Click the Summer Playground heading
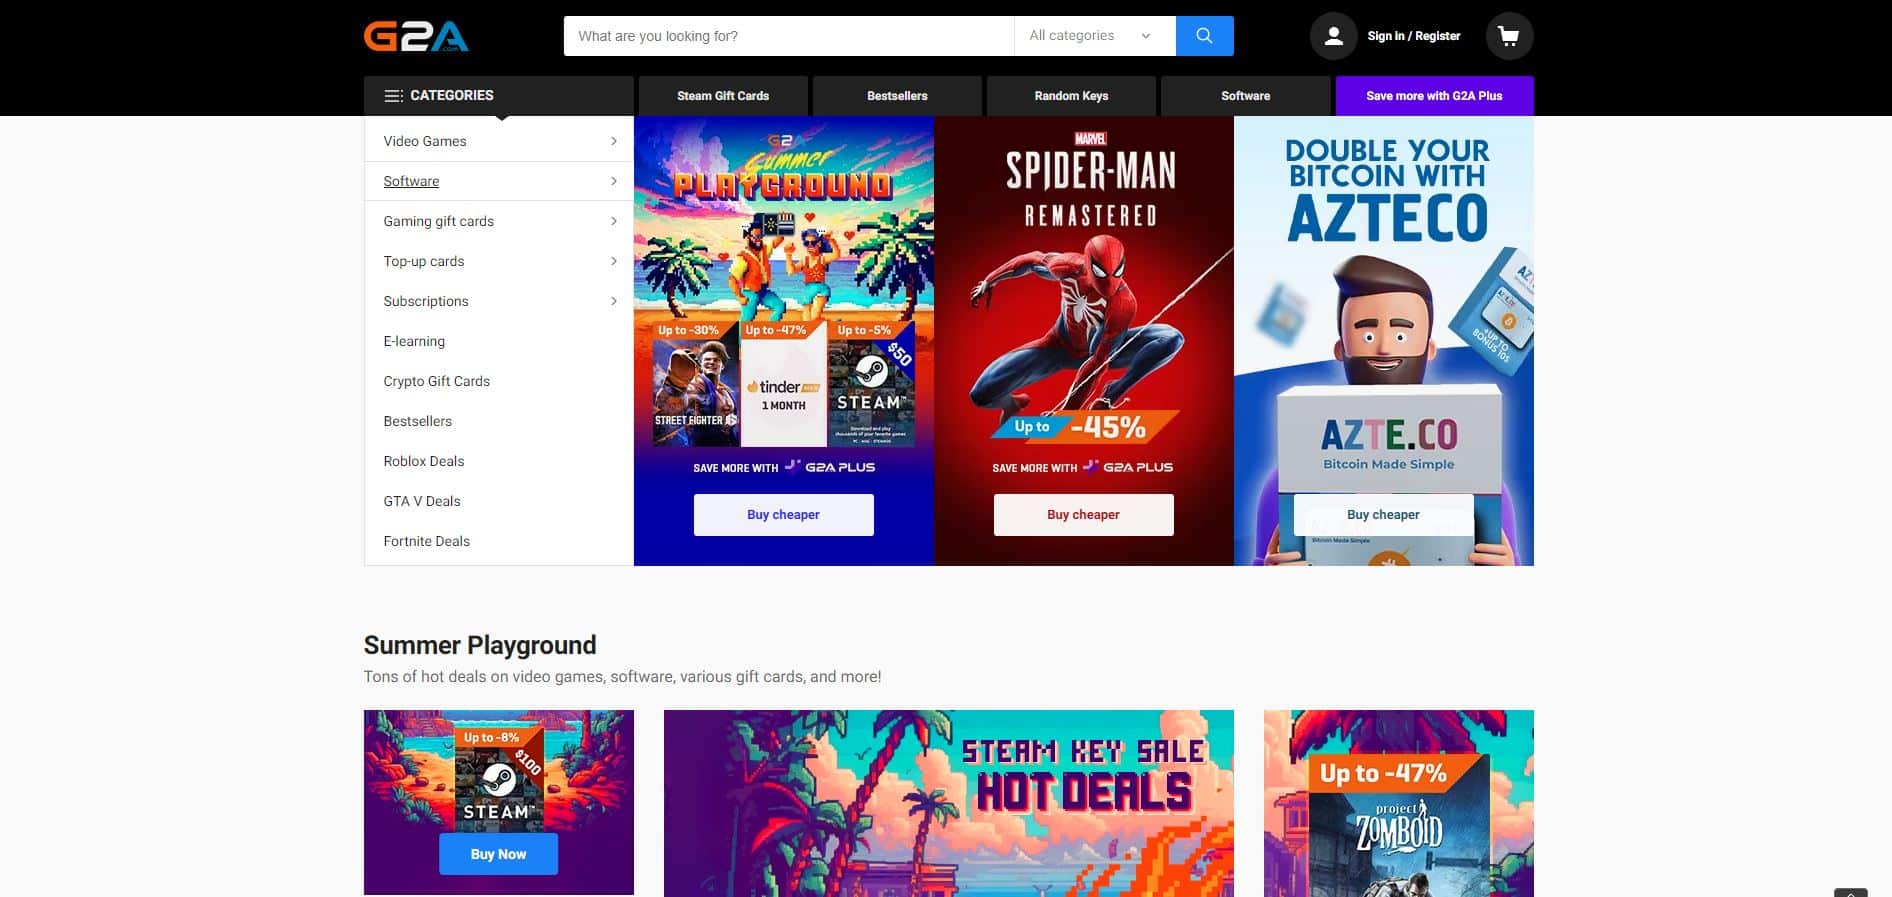This screenshot has height=897, width=1892. (480, 645)
